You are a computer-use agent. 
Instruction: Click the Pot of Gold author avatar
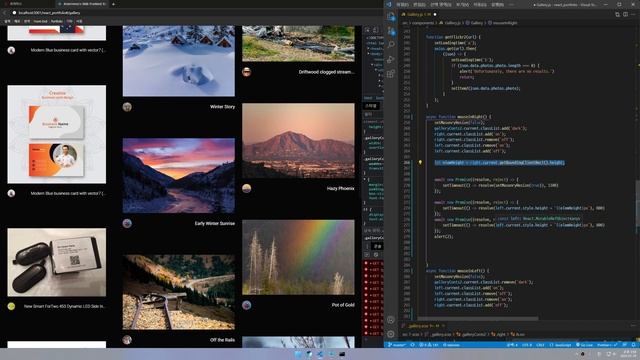pyautogui.click(x=247, y=305)
